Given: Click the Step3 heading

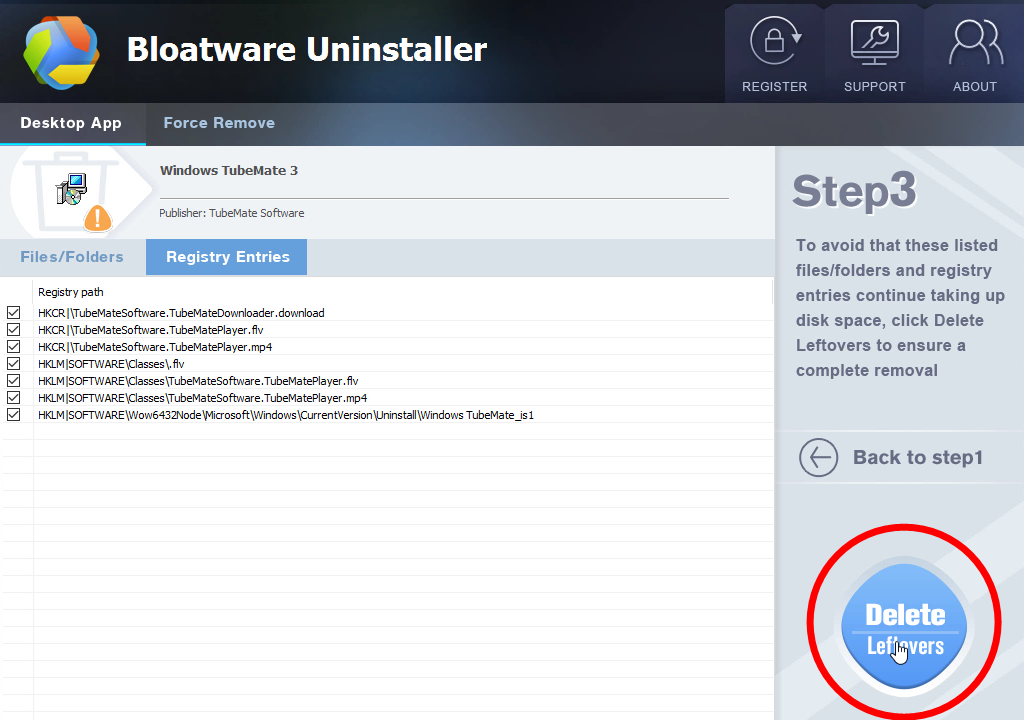Looking at the screenshot, I should pos(854,191).
